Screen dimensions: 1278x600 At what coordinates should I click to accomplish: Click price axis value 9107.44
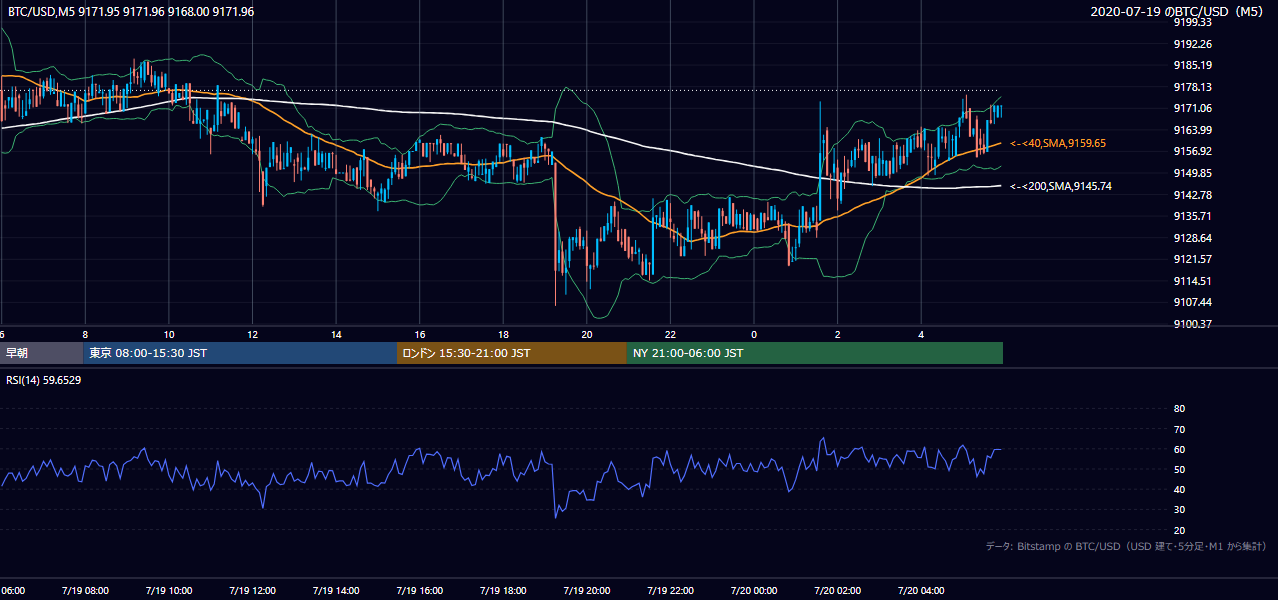[x=1192, y=302]
